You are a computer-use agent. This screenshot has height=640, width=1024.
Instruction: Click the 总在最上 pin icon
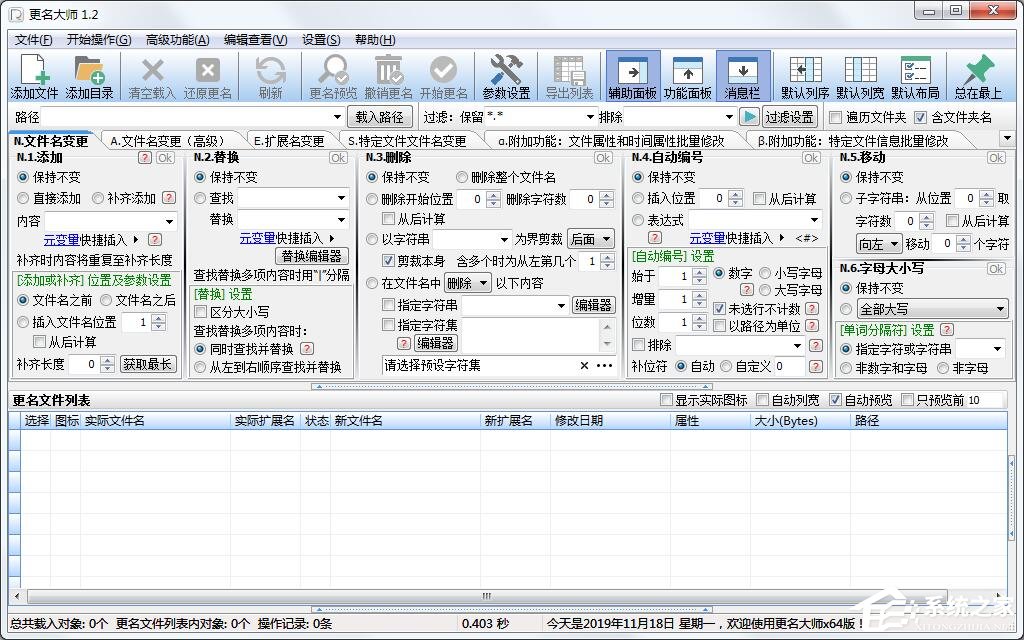coord(977,70)
